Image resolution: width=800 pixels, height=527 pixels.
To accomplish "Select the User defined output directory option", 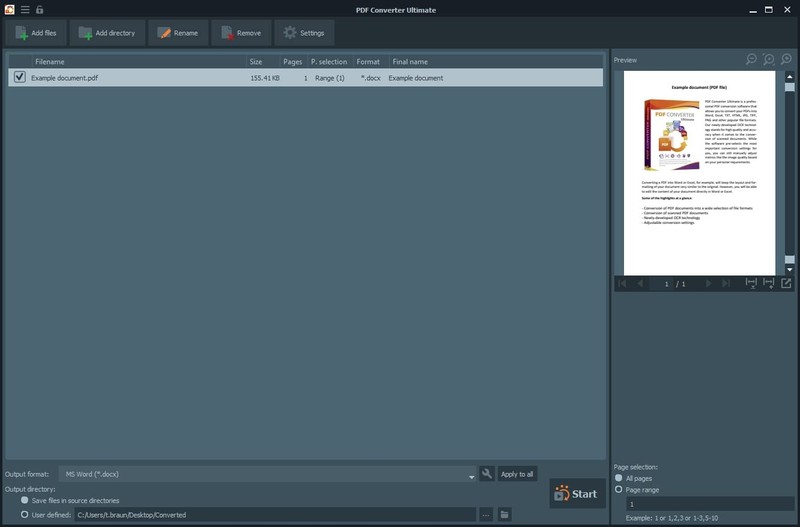I will pyautogui.click(x=24, y=514).
